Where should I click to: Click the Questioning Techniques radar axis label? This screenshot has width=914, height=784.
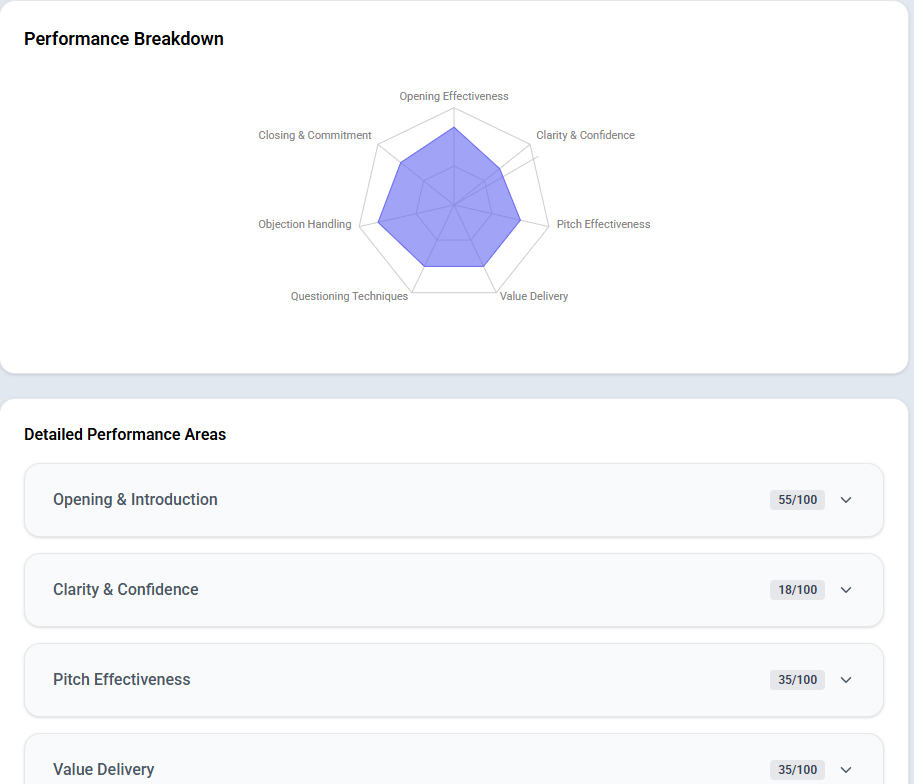point(349,296)
